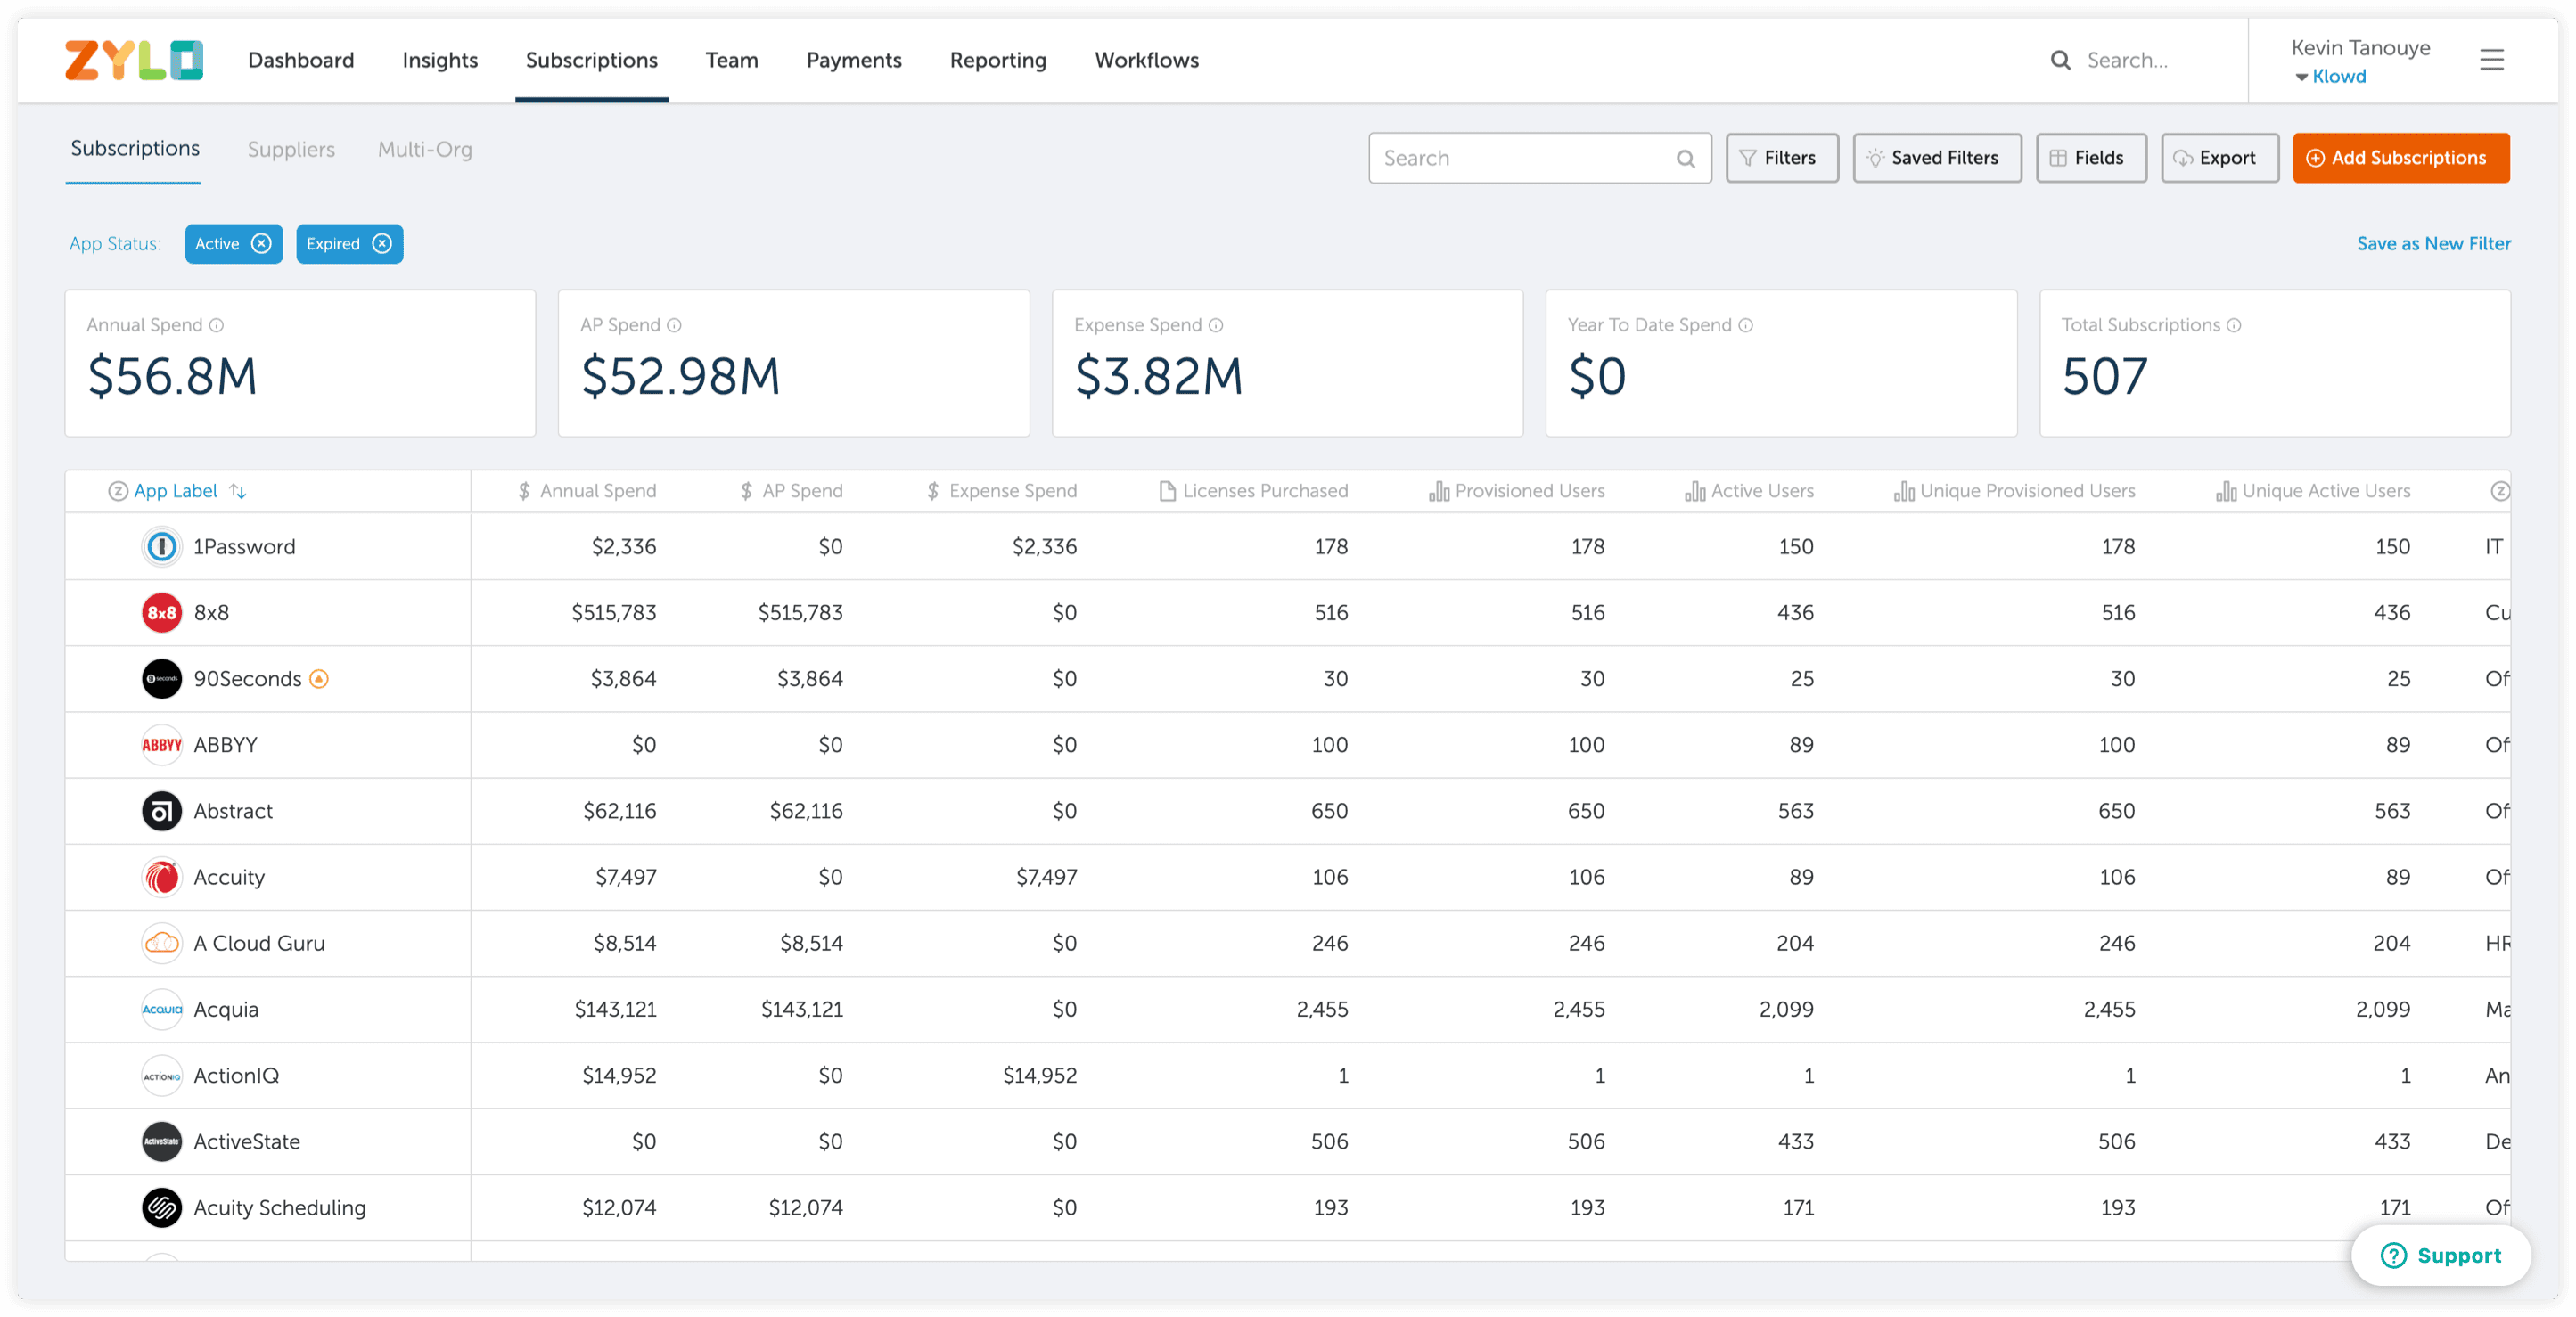The height and width of the screenshot is (1317, 2576).
Task: Expand the Klowd organization dropdown
Action: [2330, 77]
